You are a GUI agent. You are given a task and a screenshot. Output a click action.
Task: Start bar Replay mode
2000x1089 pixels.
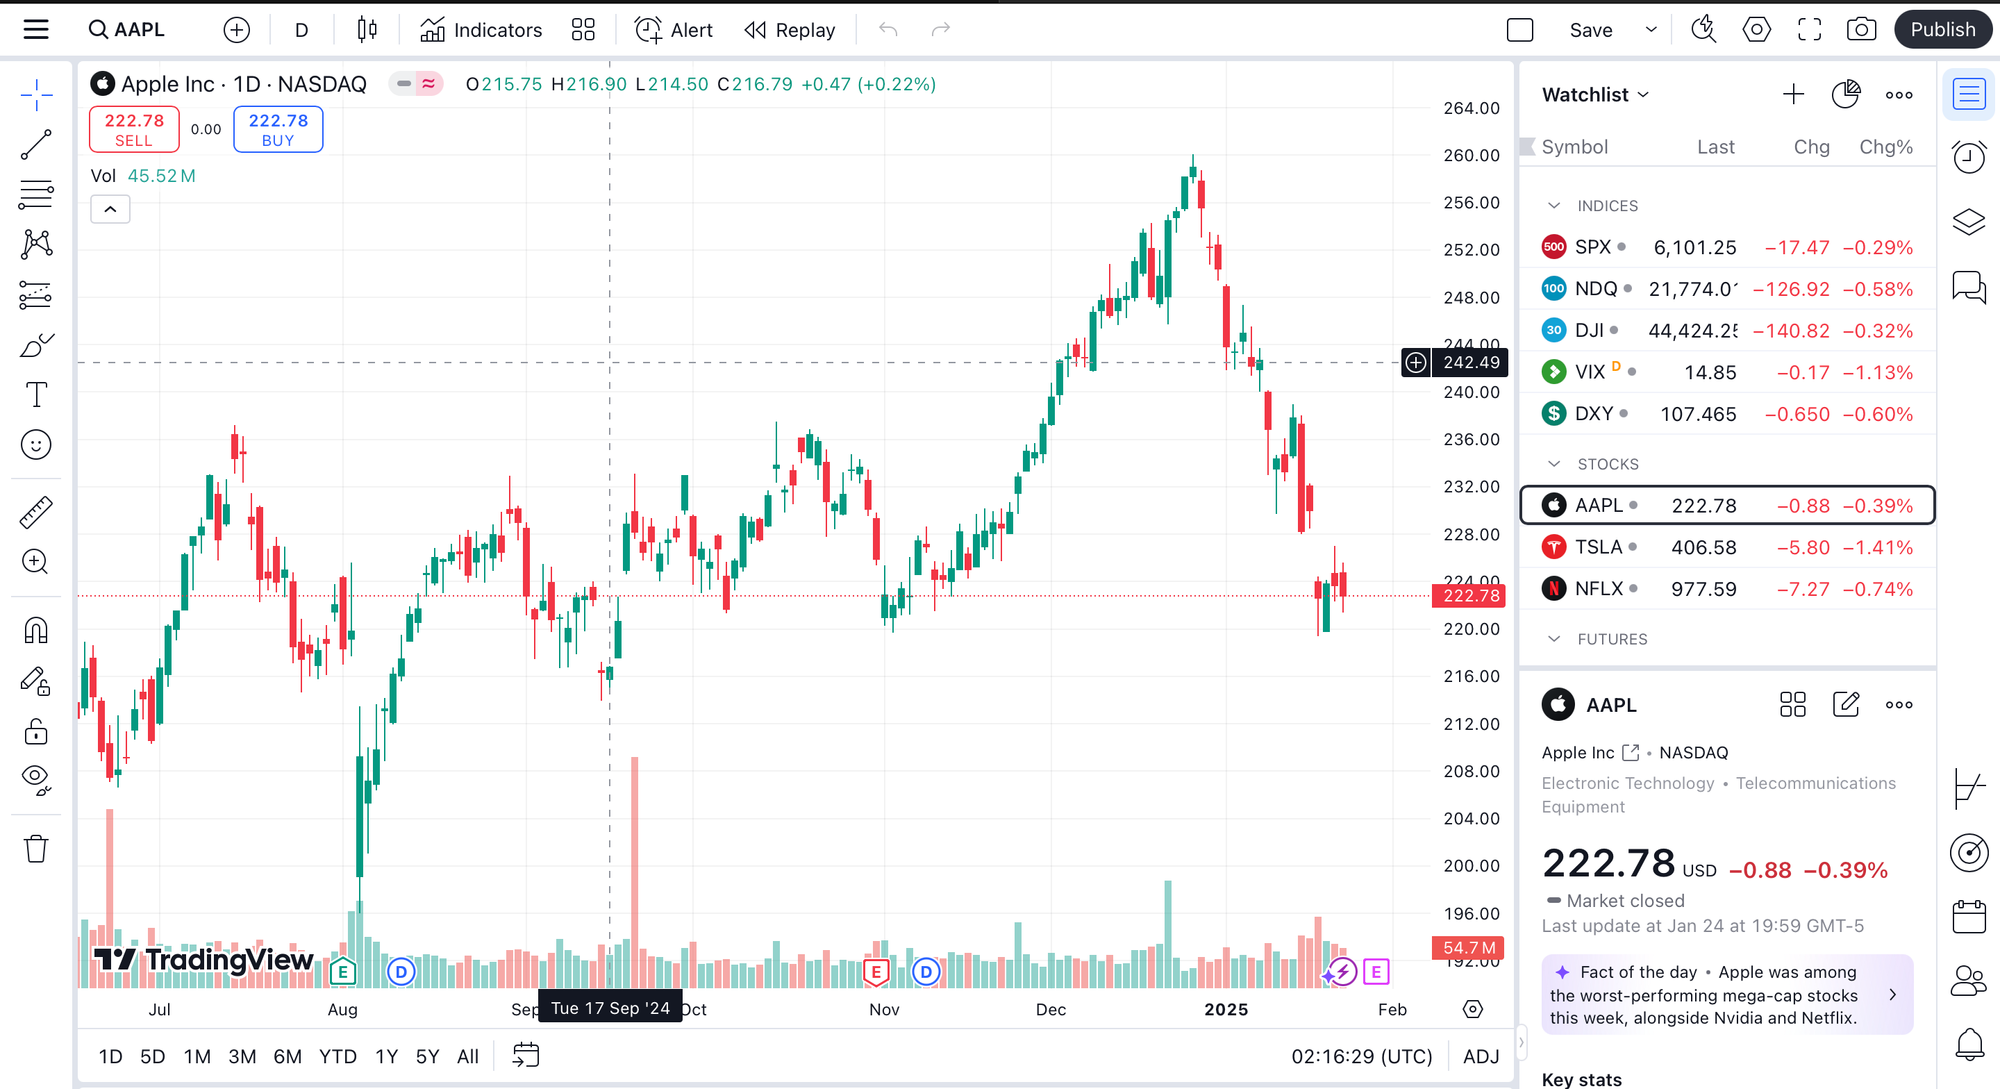pos(790,30)
